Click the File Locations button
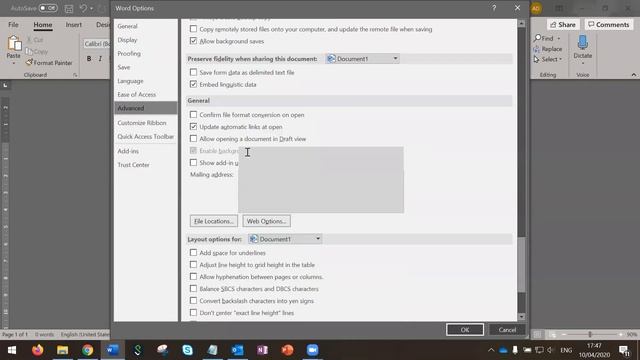Viewport: 640px width, 360px height. click(x=213, y=221)
